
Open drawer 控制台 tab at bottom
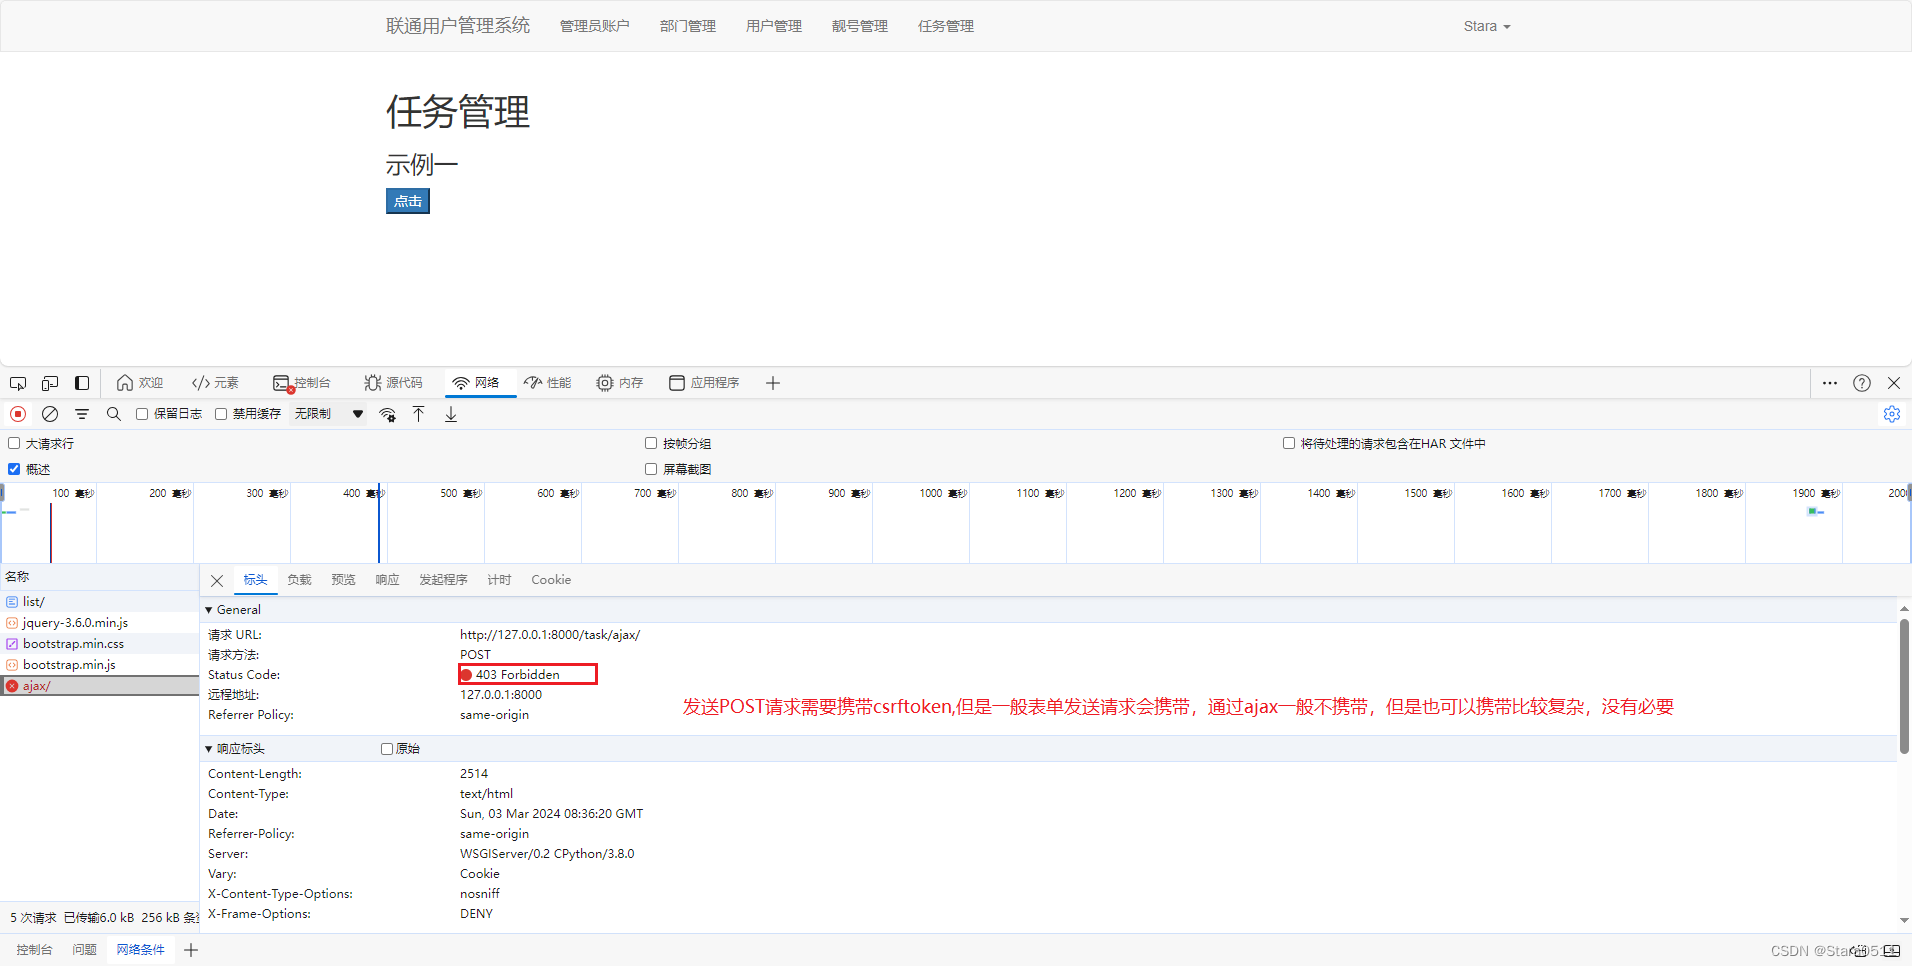(34, 950)
